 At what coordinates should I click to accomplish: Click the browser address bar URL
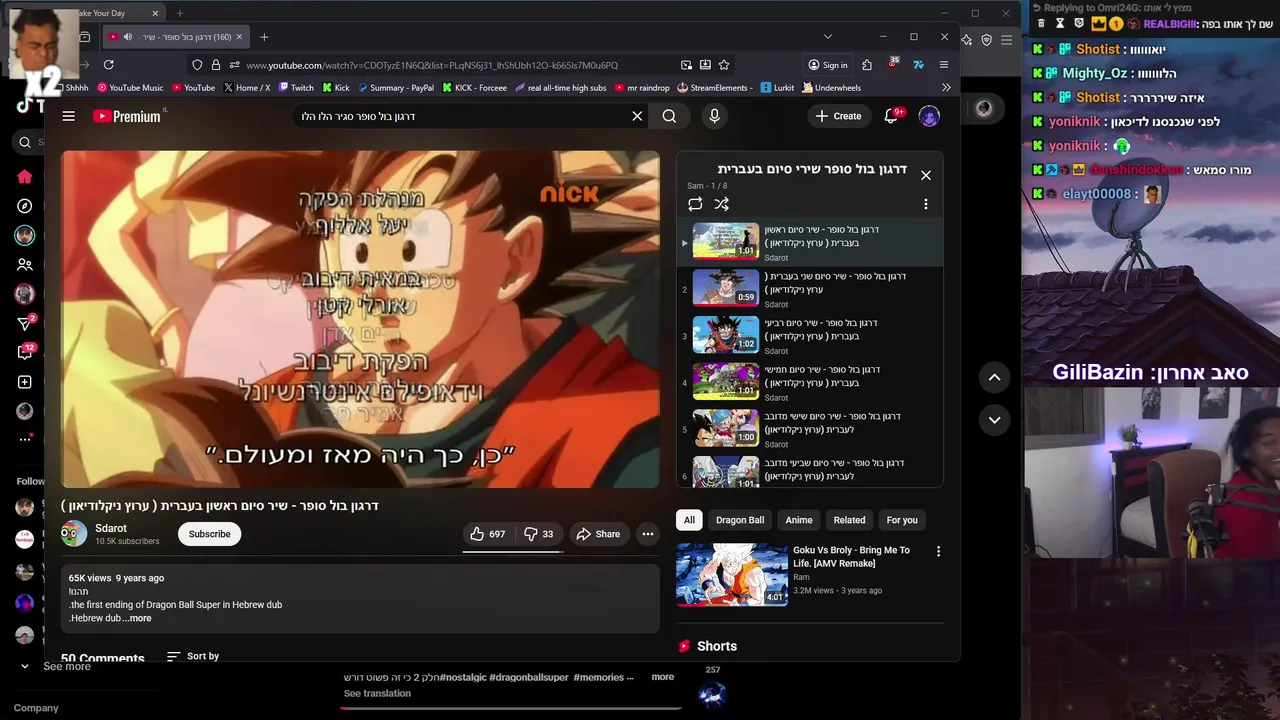(x=432, y=65)
